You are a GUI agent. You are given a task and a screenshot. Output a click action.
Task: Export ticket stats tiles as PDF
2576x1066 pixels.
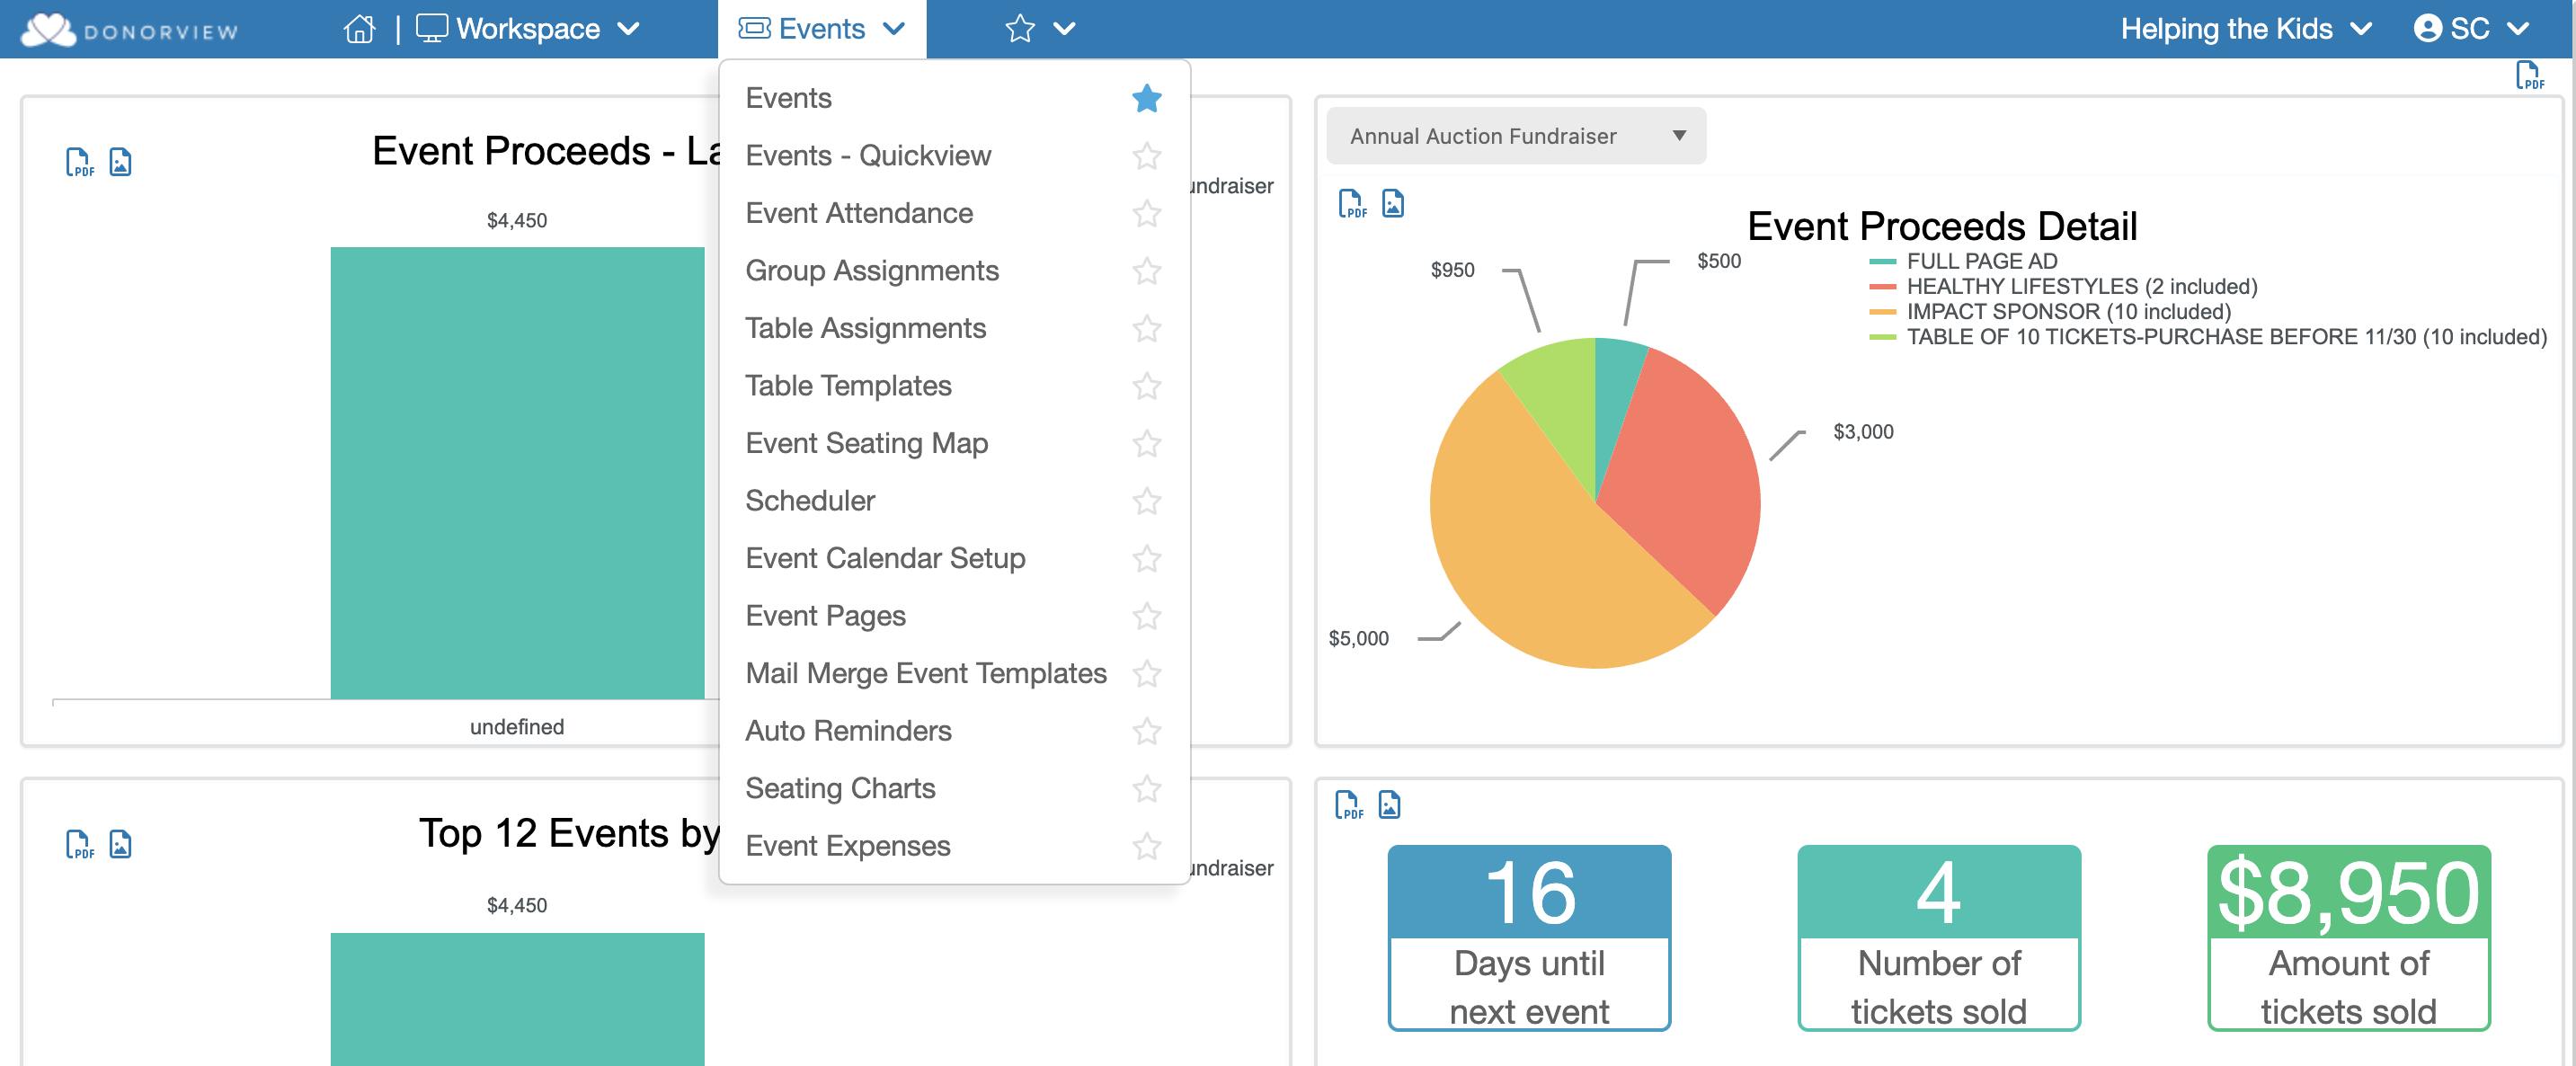[1348, 805]
